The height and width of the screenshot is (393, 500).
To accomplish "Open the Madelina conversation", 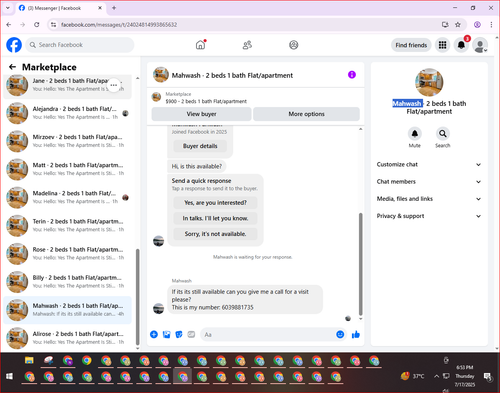I will [x=67, y=197].
